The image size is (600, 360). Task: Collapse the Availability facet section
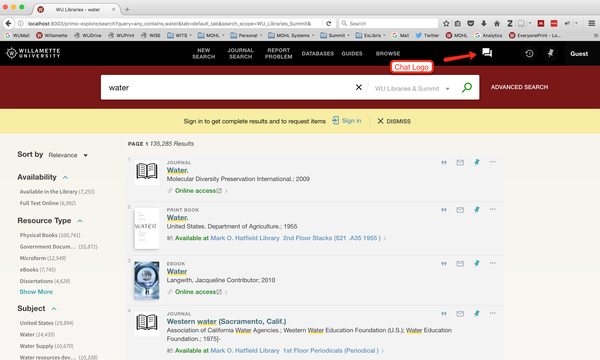(x=65, y=178)
